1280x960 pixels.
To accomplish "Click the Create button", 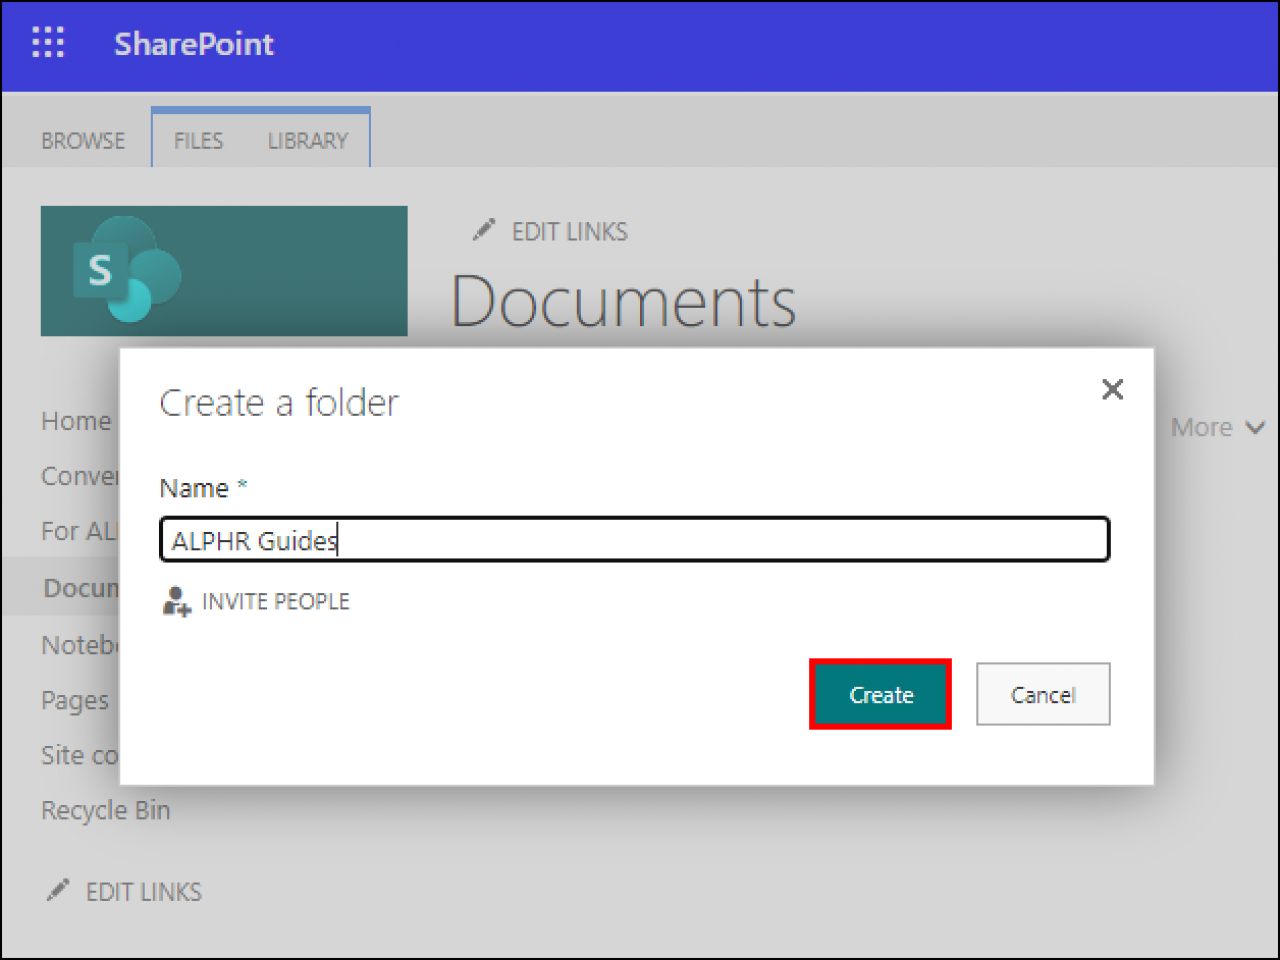I will (x=880, y=694).
